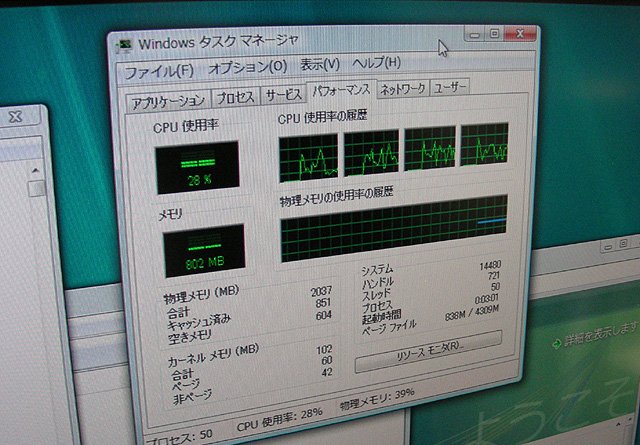This screenshot has width=640, height=445.
Task: Switch to the ネットワーク tab
Action: point(403,89)
